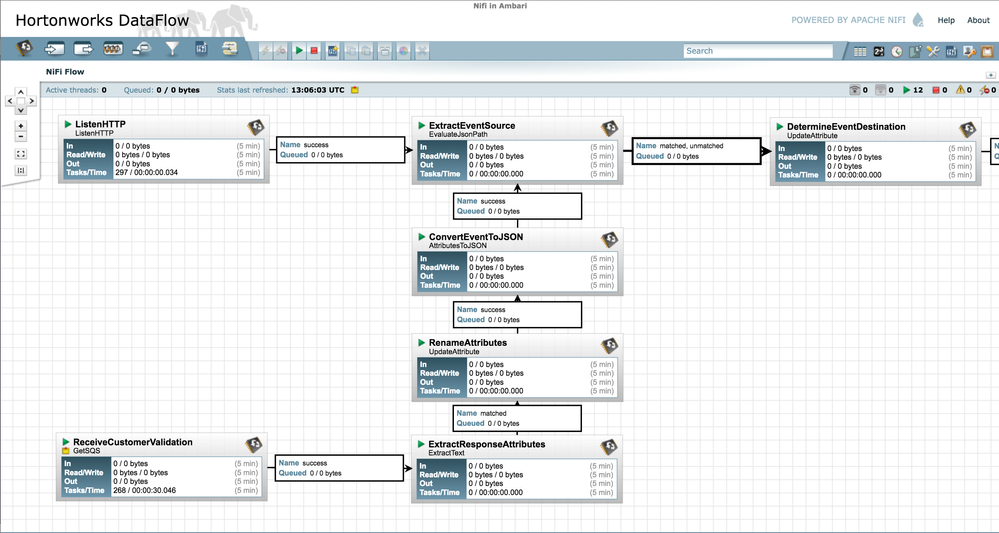Click the NiFi Flow breadcrumb
Screen dimensions: 999x533
coord(65,72)
